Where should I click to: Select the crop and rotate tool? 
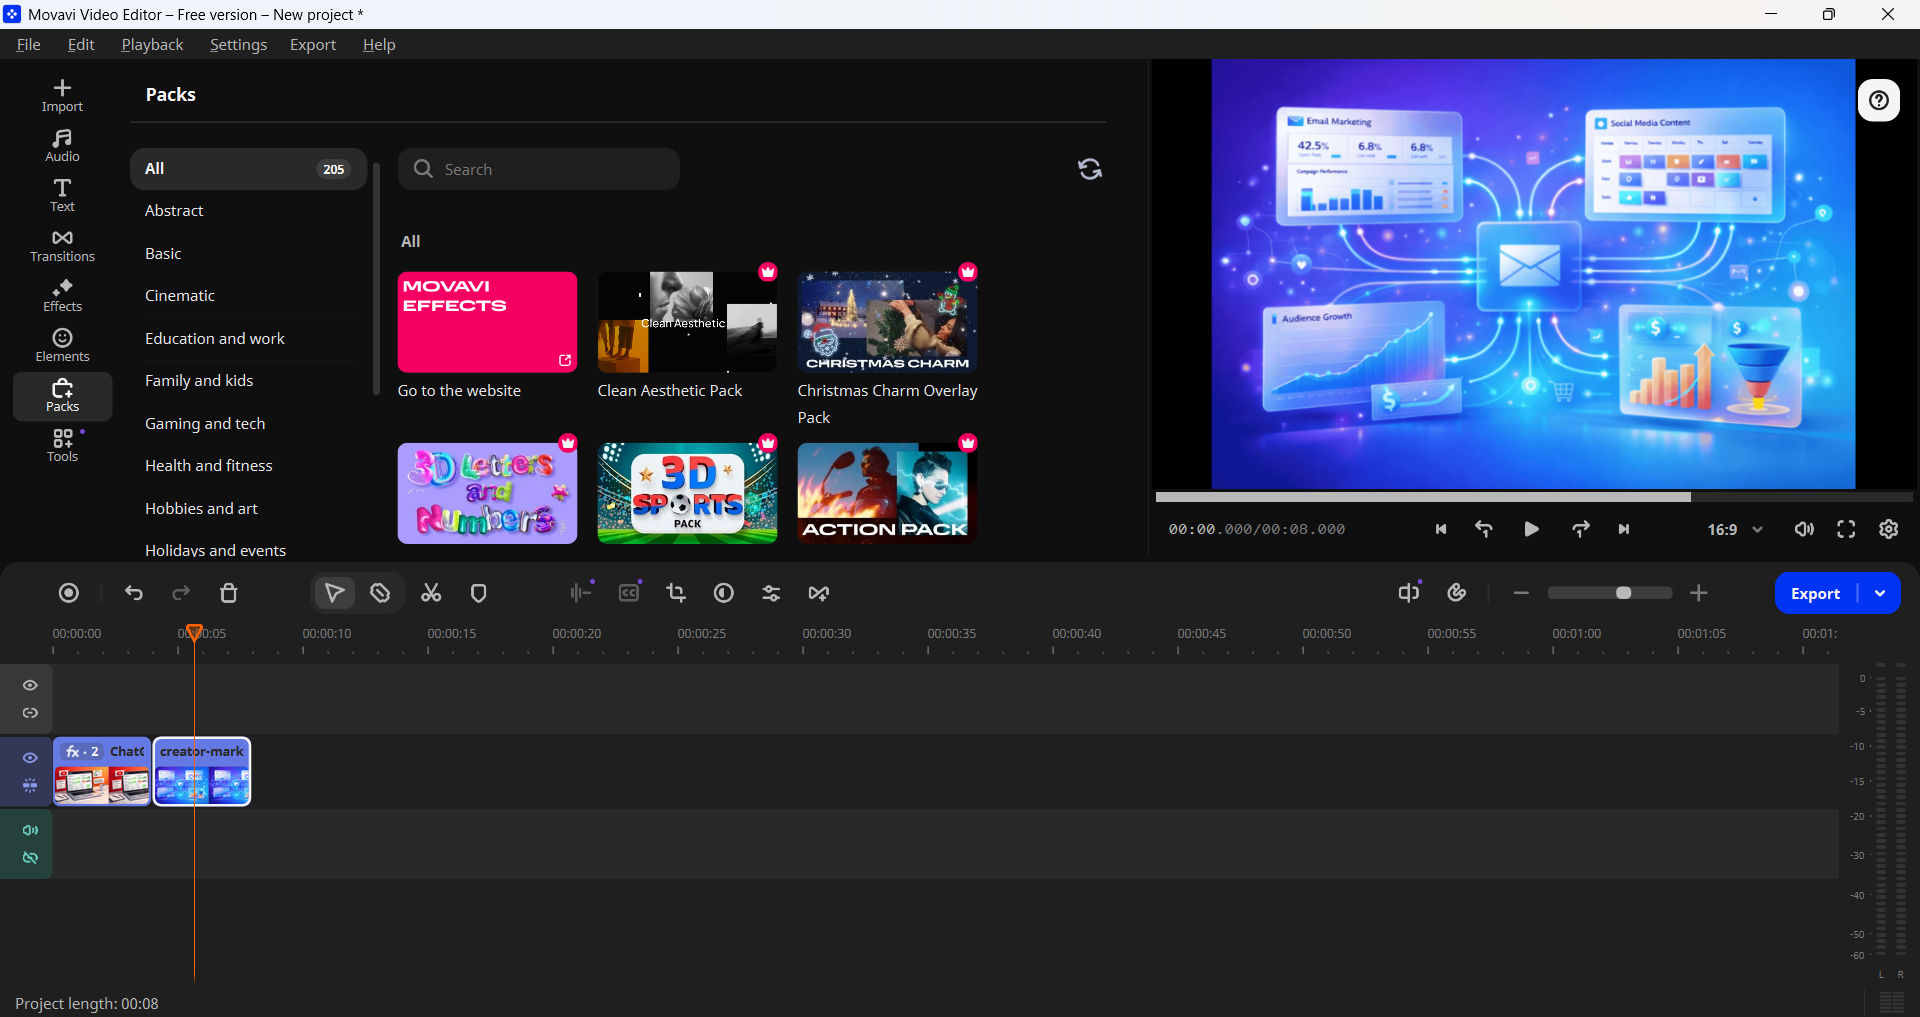[676, 593]
